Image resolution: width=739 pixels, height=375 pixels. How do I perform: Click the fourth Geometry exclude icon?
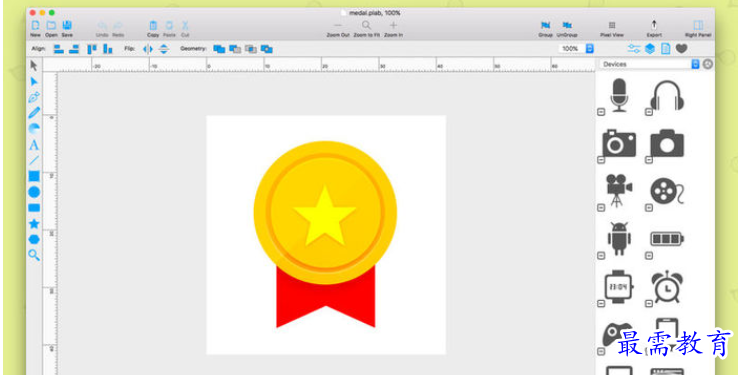click(x=267, y=49)
